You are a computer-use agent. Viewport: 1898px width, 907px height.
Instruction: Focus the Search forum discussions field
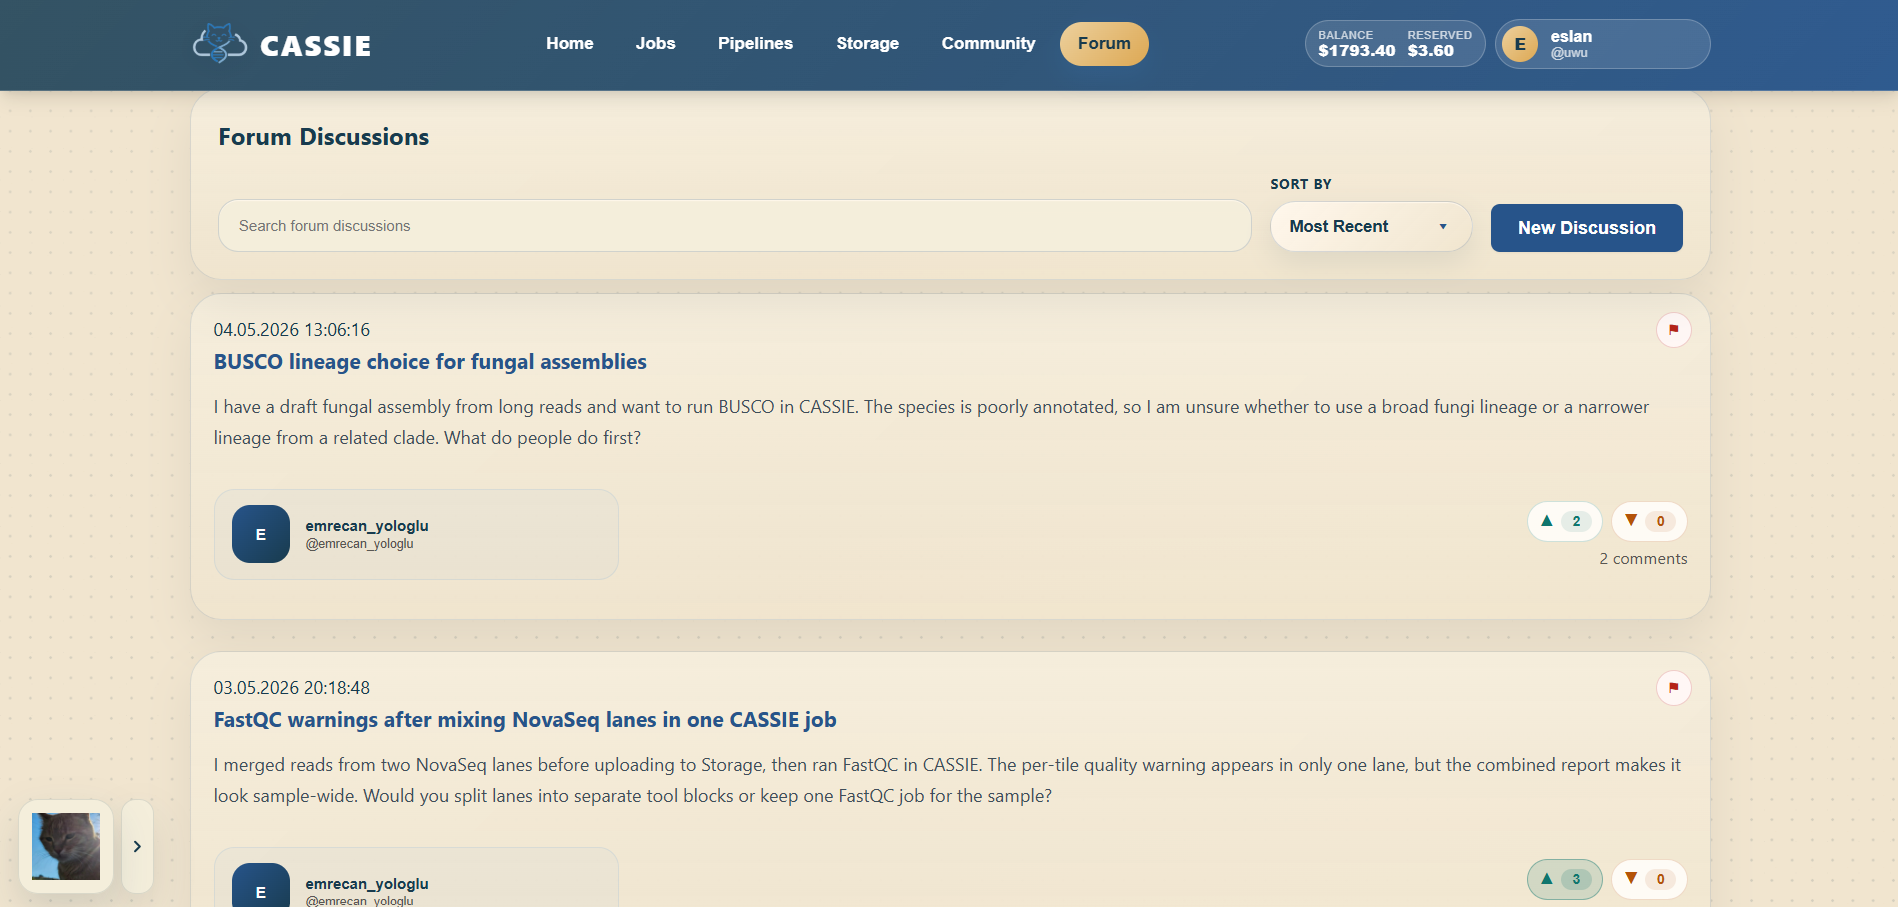coord(735,226)
